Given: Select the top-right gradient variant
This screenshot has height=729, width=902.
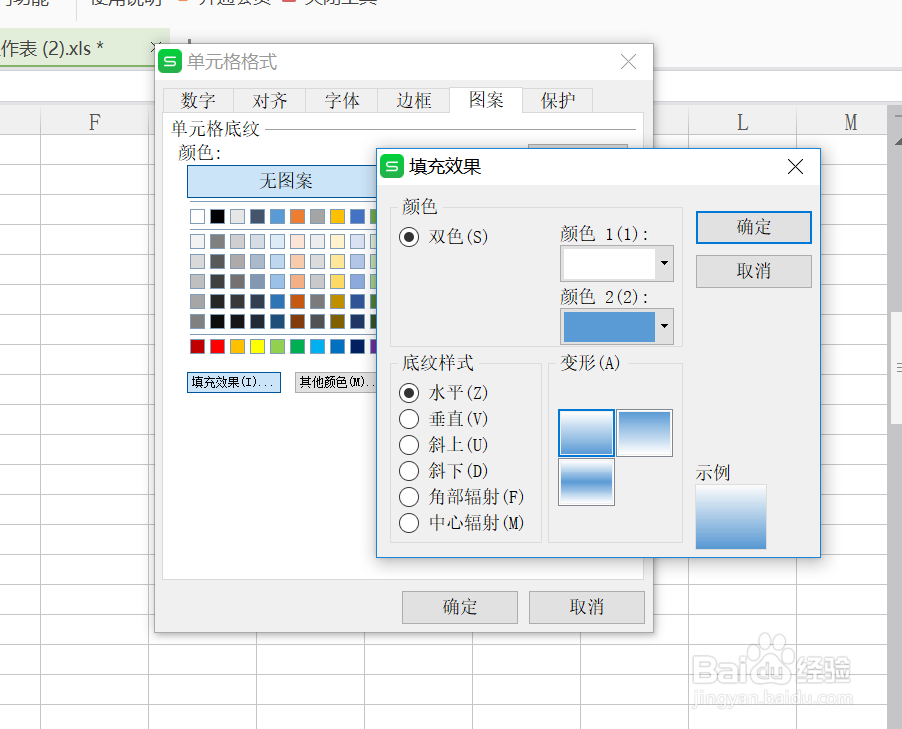Looking at the screenshot, I should 644,433.
